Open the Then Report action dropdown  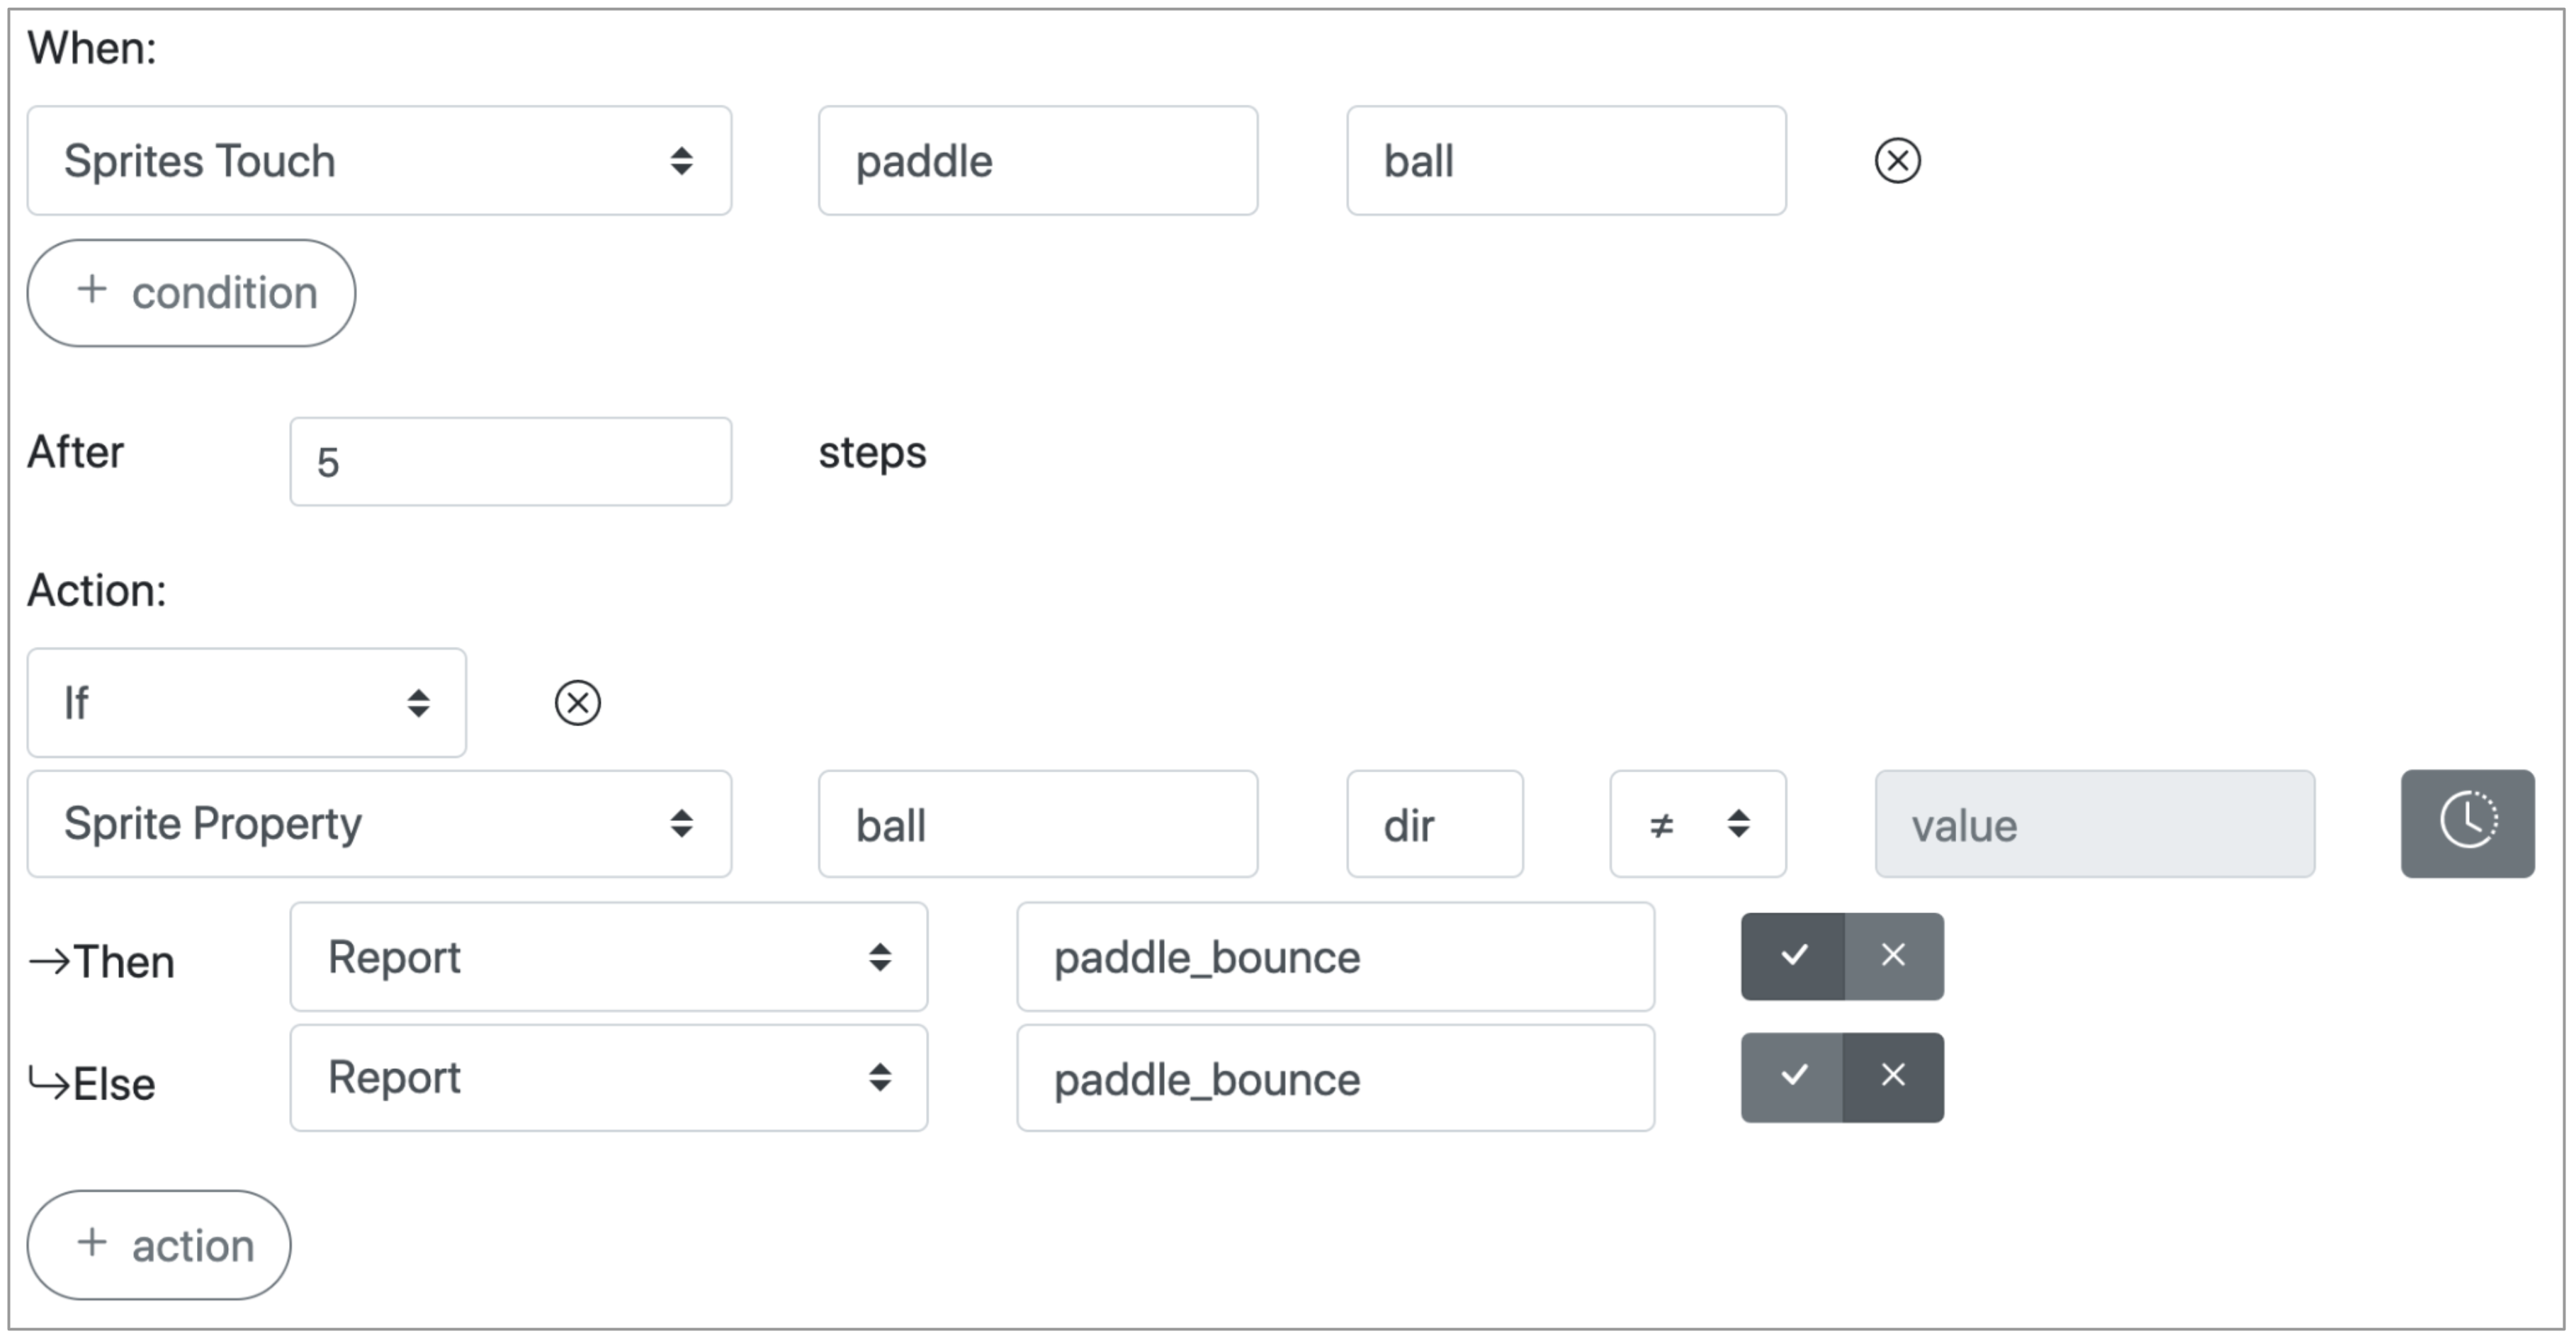[608, 957]
